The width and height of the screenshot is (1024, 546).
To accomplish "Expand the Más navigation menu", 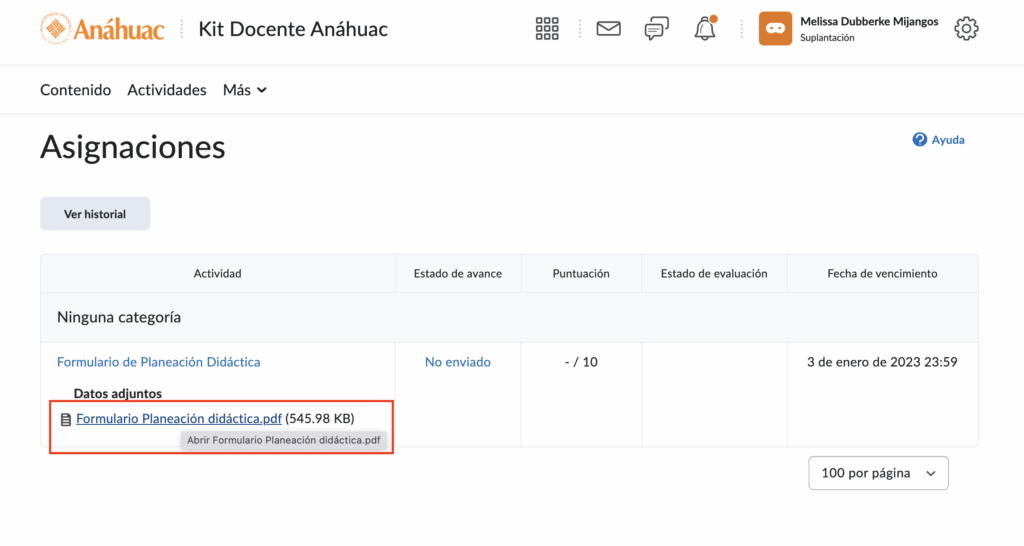I will [x=245, y=90].
